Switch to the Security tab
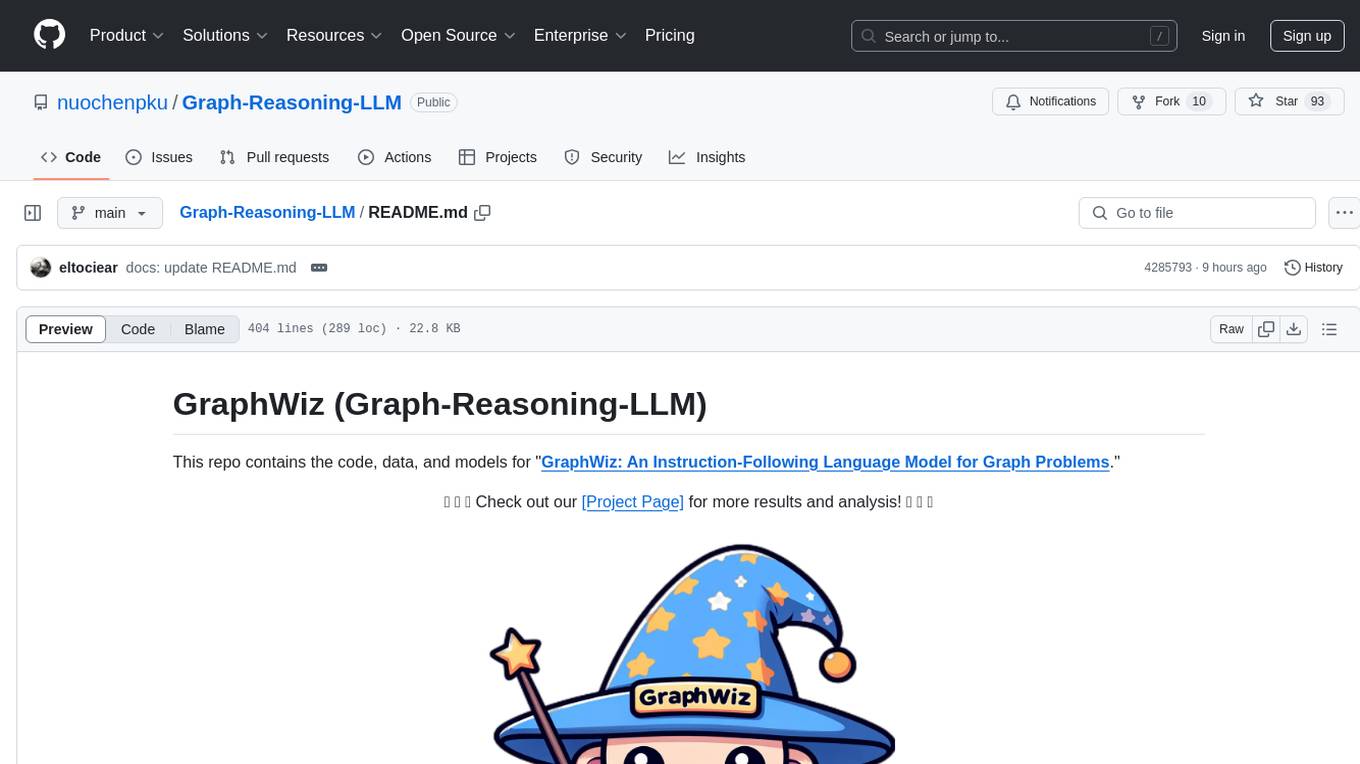 603,157
